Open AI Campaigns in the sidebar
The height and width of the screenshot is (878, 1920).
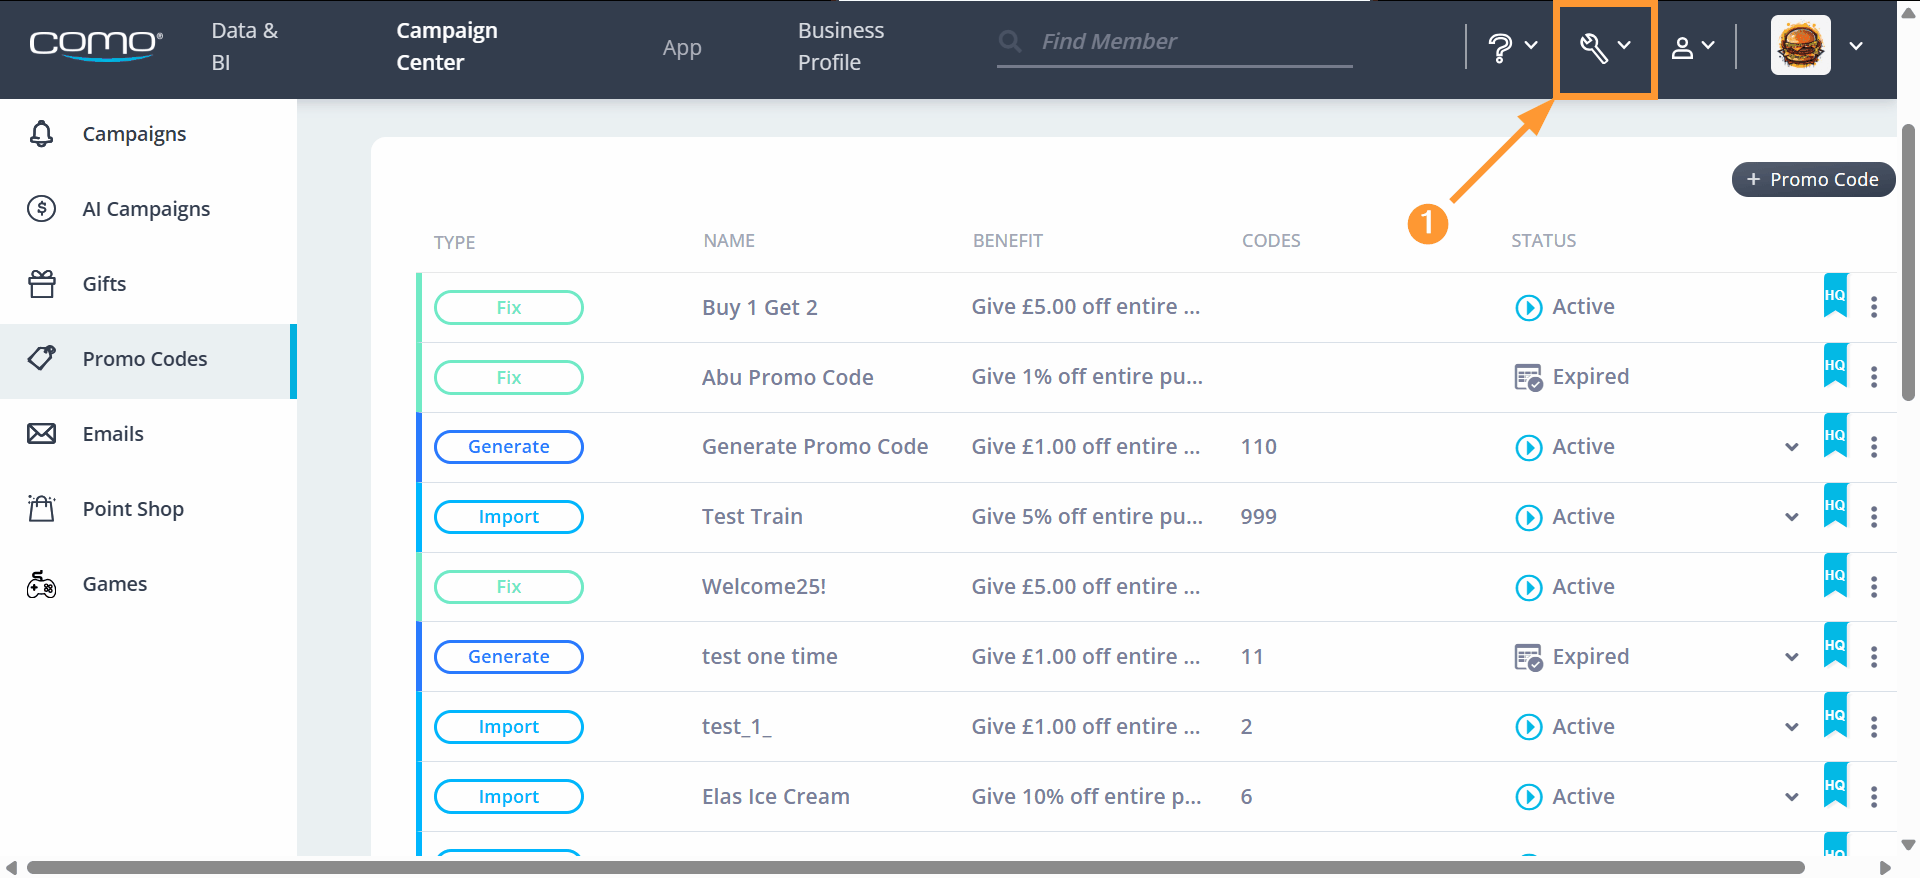pos(148,209)
